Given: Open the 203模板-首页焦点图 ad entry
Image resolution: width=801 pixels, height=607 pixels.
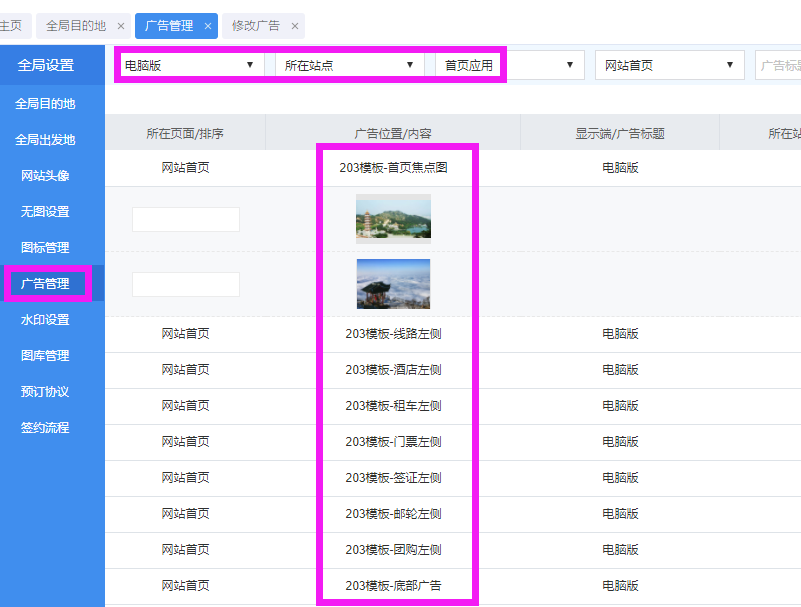Looking at the screenshot, I should pos(393,168).
